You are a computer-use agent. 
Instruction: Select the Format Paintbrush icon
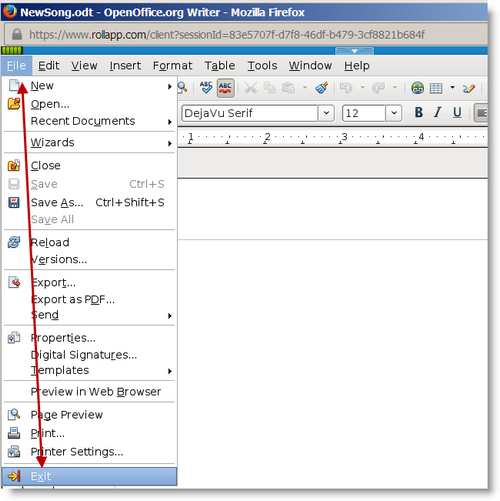[x=322, y=88]
